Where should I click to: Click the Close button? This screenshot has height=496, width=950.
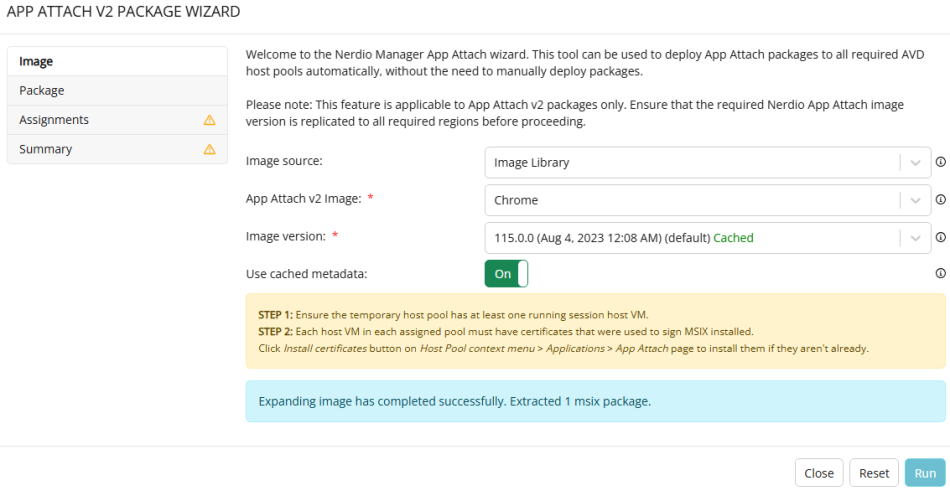tap(819, 473)
